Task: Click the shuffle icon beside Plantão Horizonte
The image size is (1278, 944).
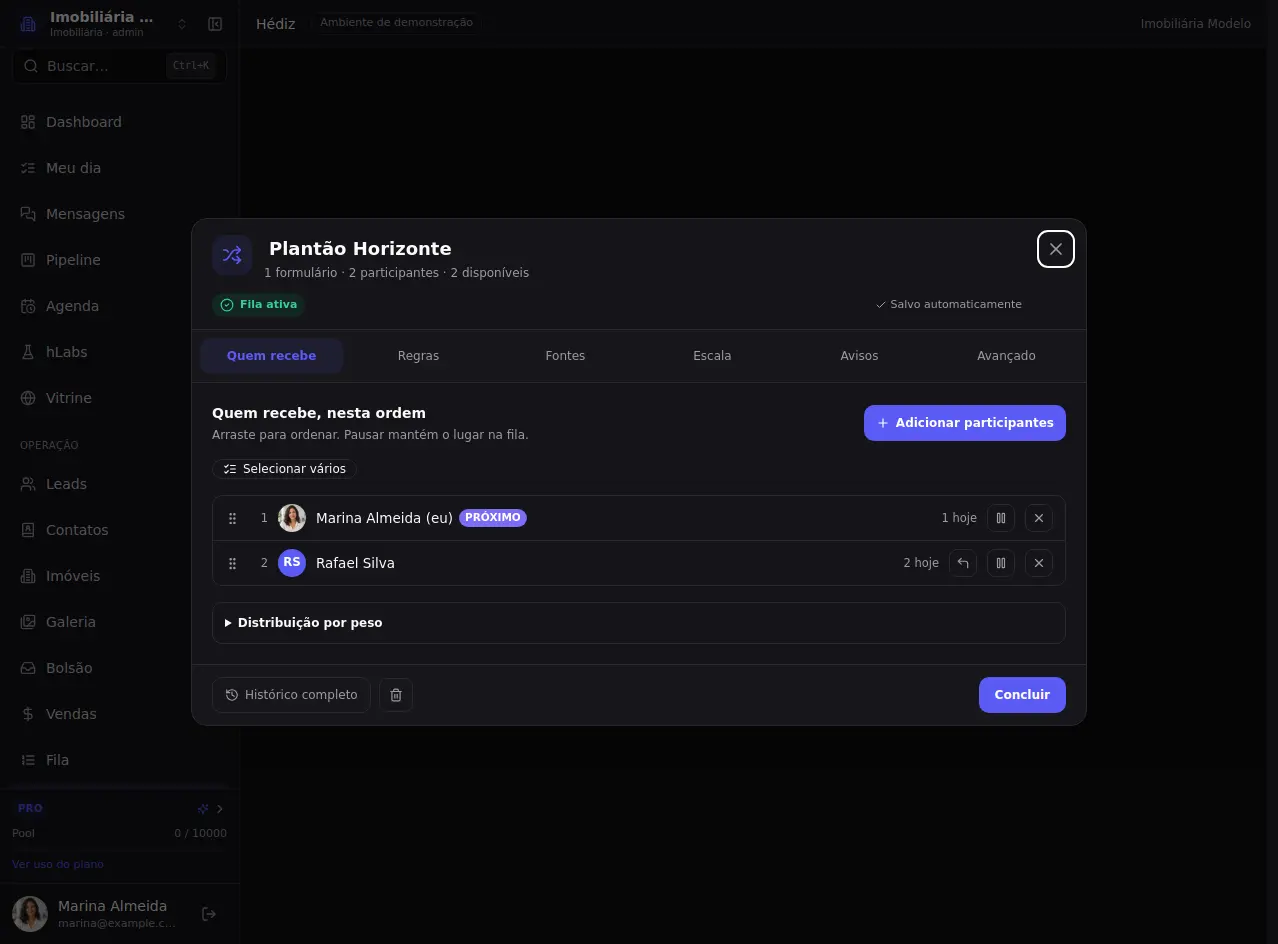Action: 232,255
